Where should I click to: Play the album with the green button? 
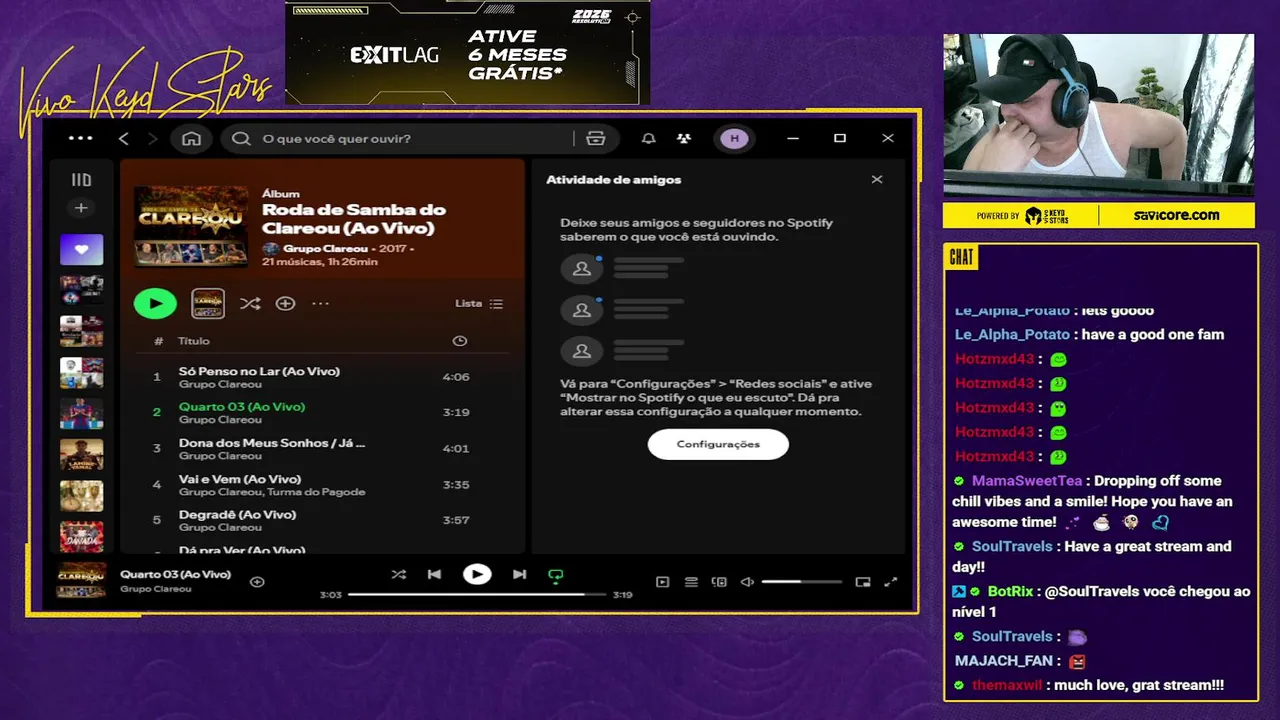coord(155,303)
